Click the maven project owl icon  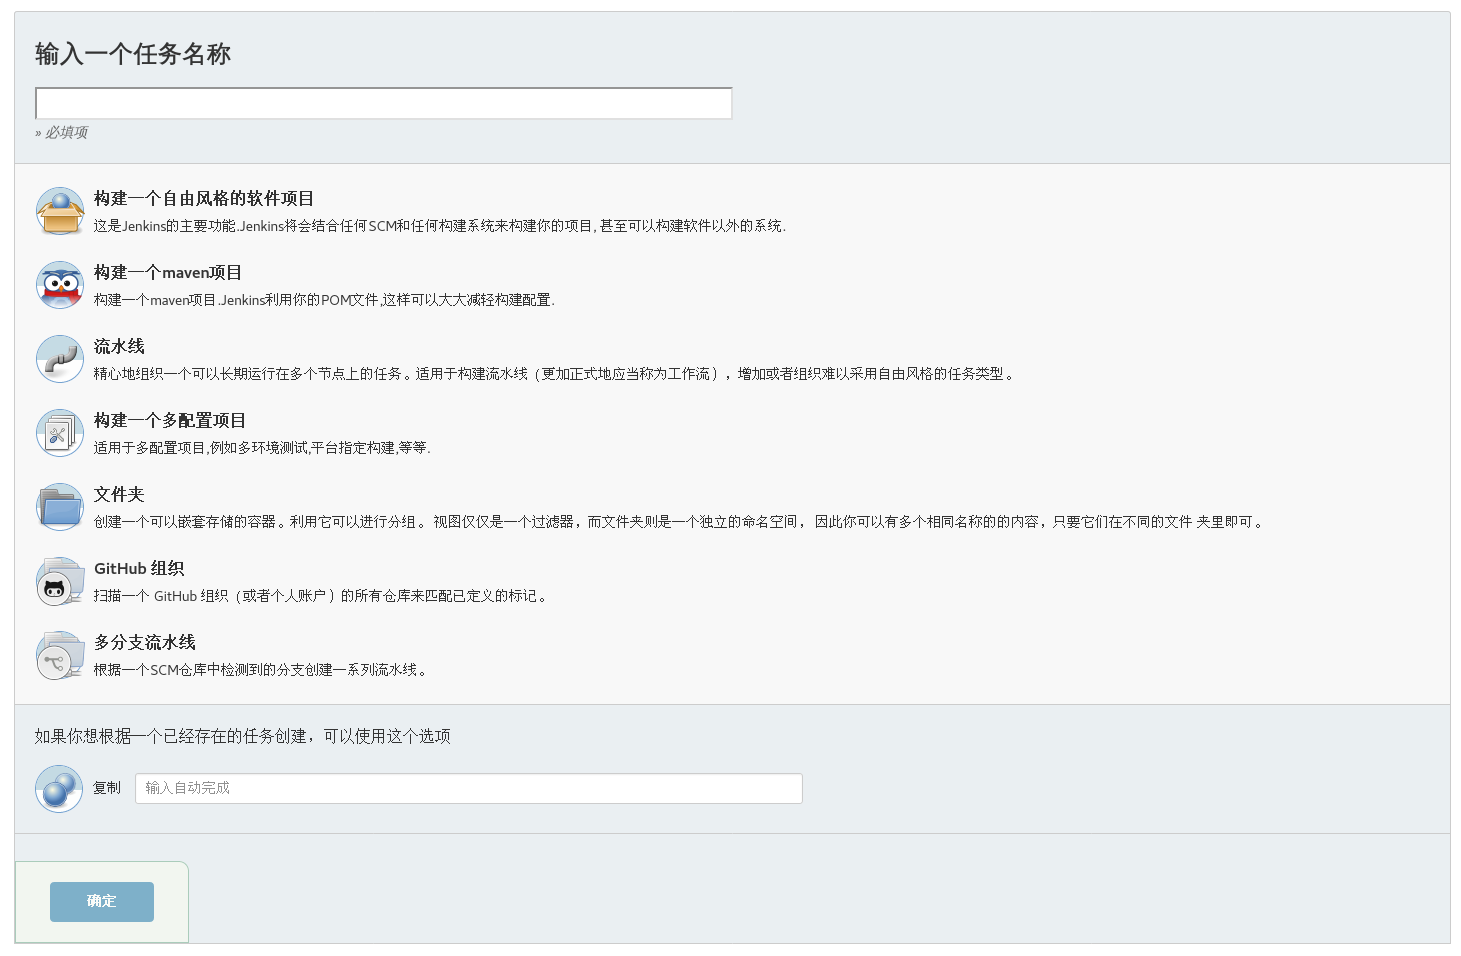point(60,285)
